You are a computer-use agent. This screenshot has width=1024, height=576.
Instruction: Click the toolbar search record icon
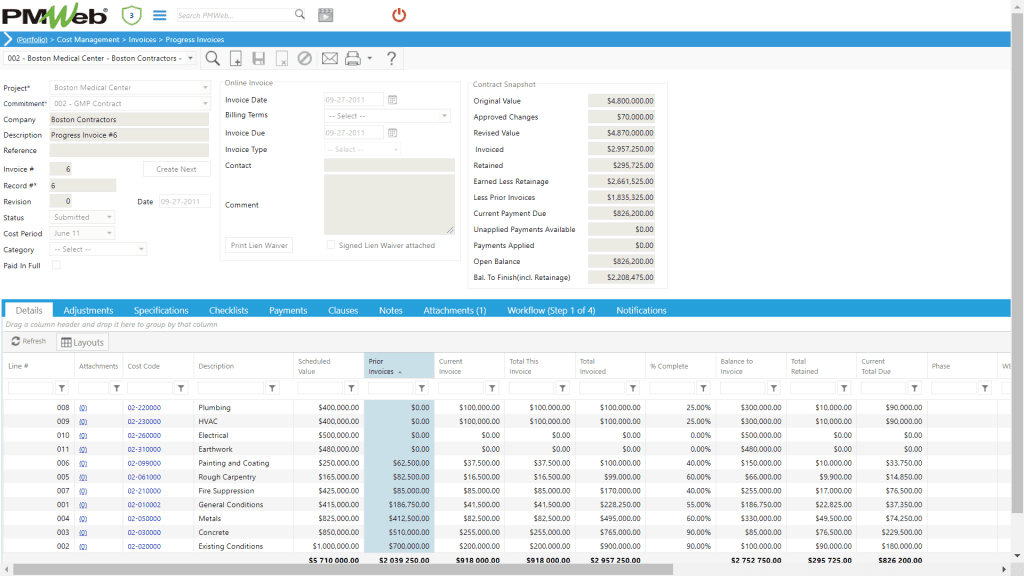pos(212,59)
